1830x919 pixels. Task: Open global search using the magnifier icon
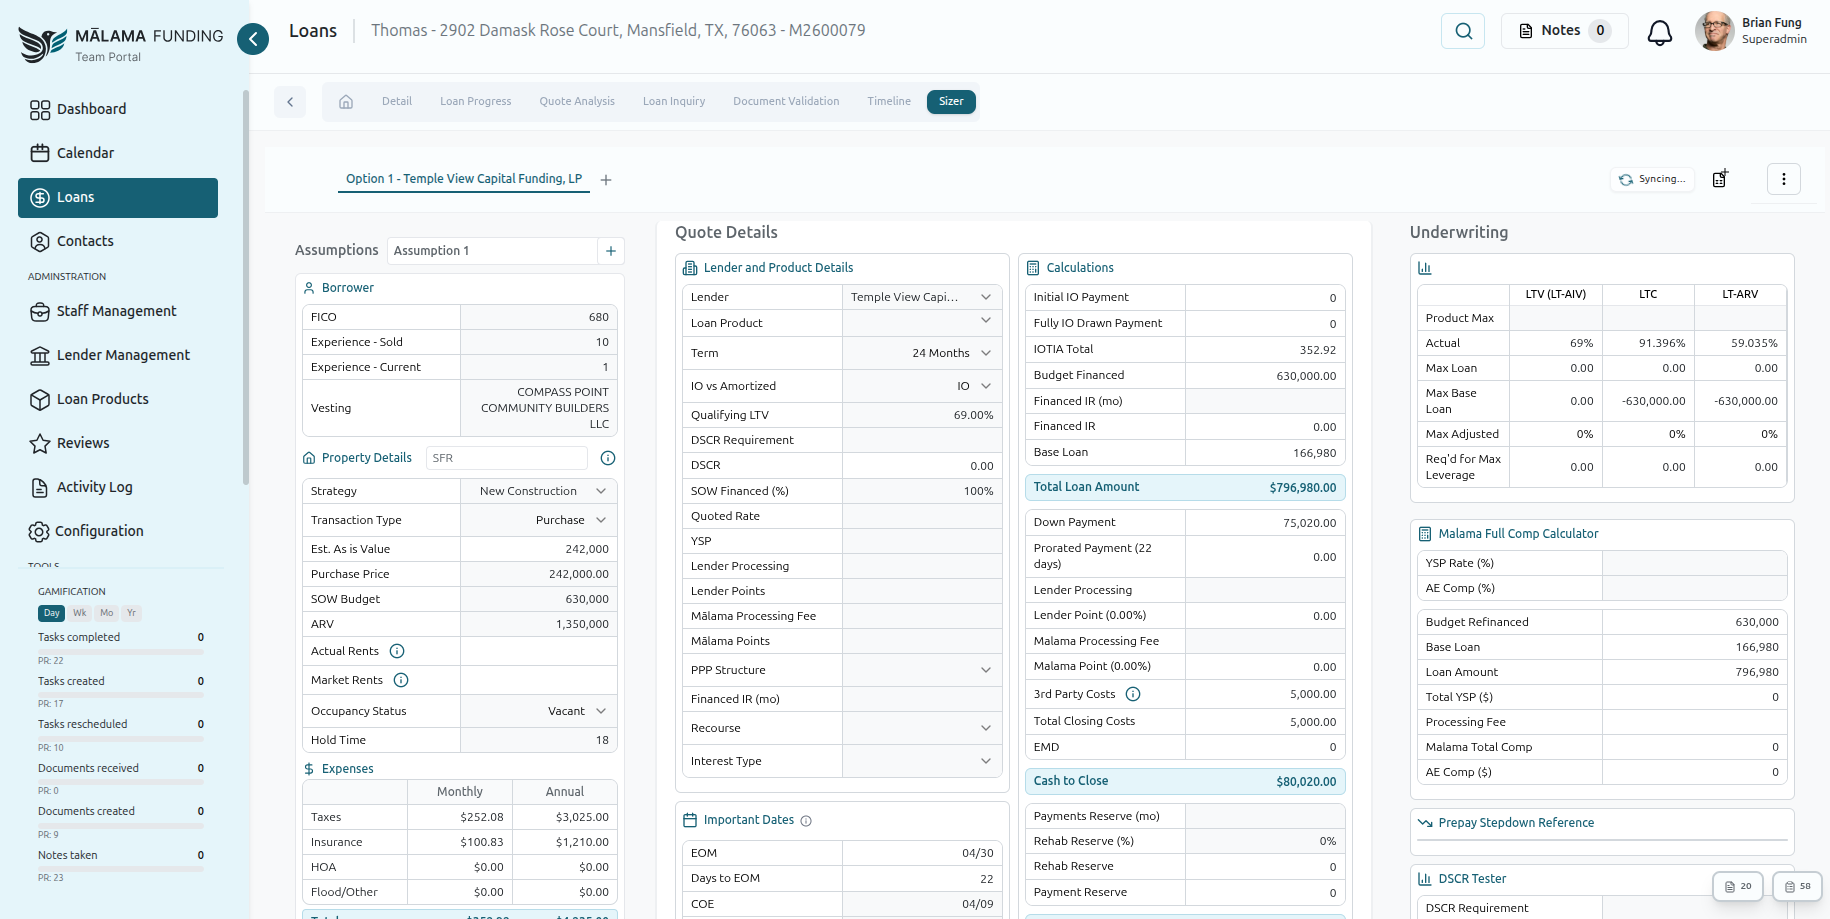[x=1463, y=31]
